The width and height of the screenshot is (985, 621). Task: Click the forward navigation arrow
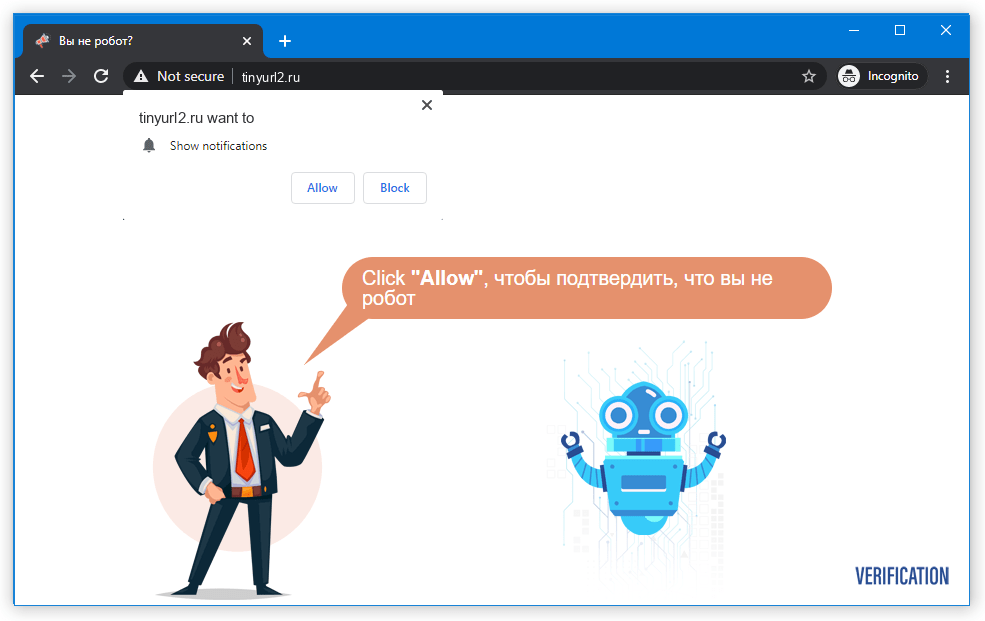(69, 76)
